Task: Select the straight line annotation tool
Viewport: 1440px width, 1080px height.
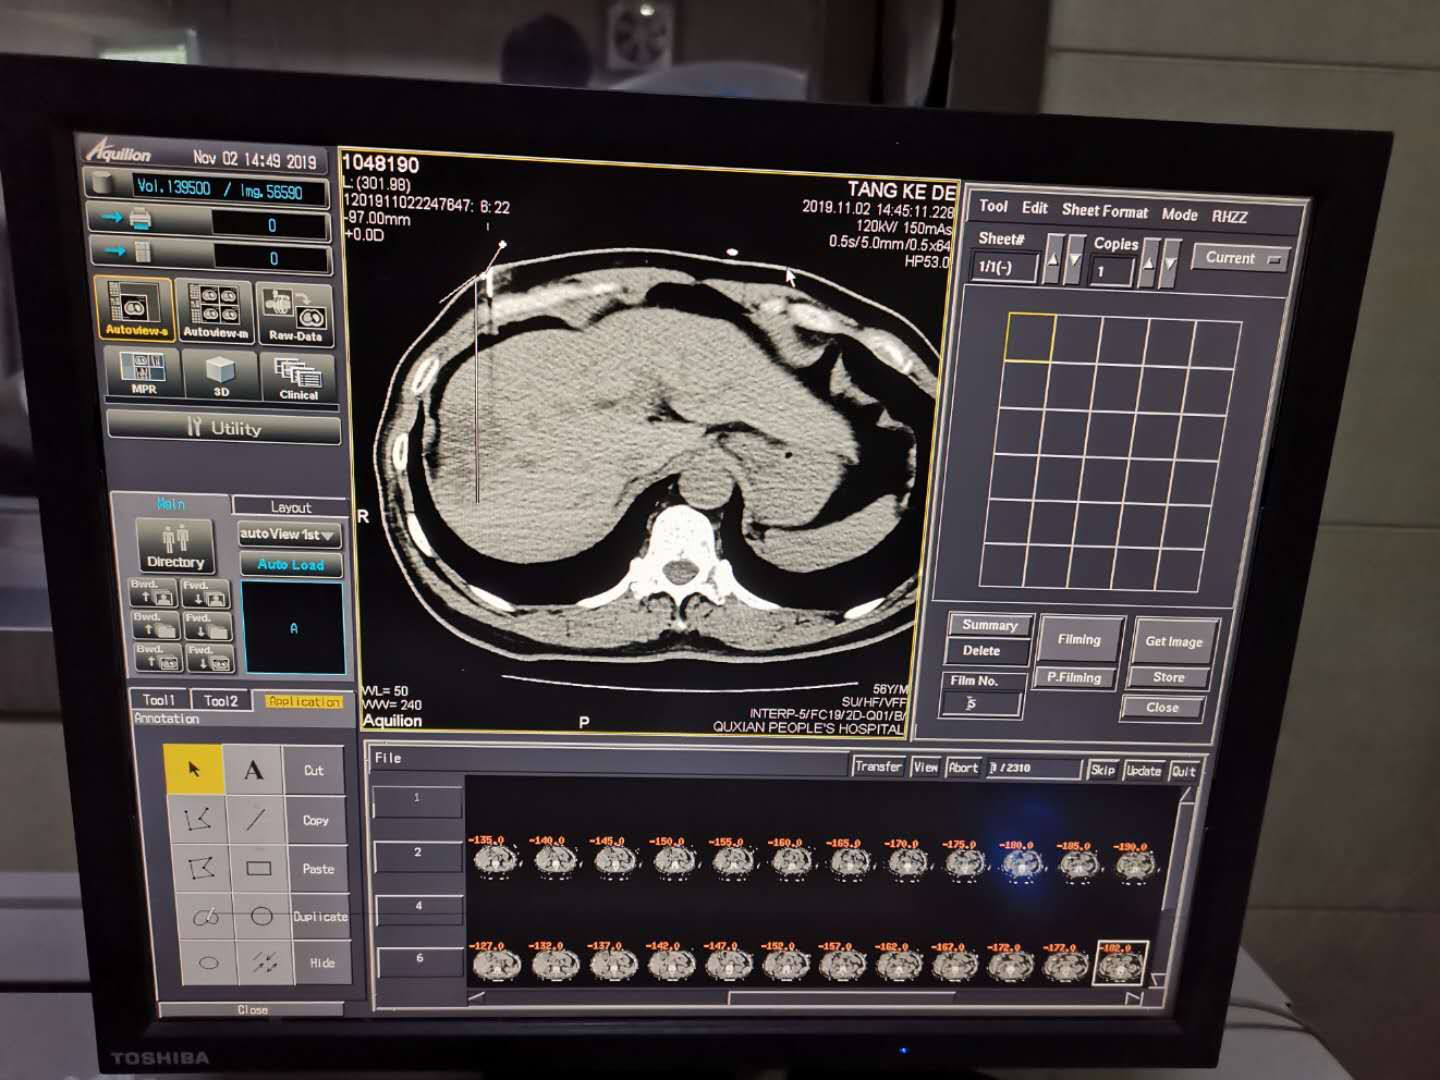Action: click(256, 819)
